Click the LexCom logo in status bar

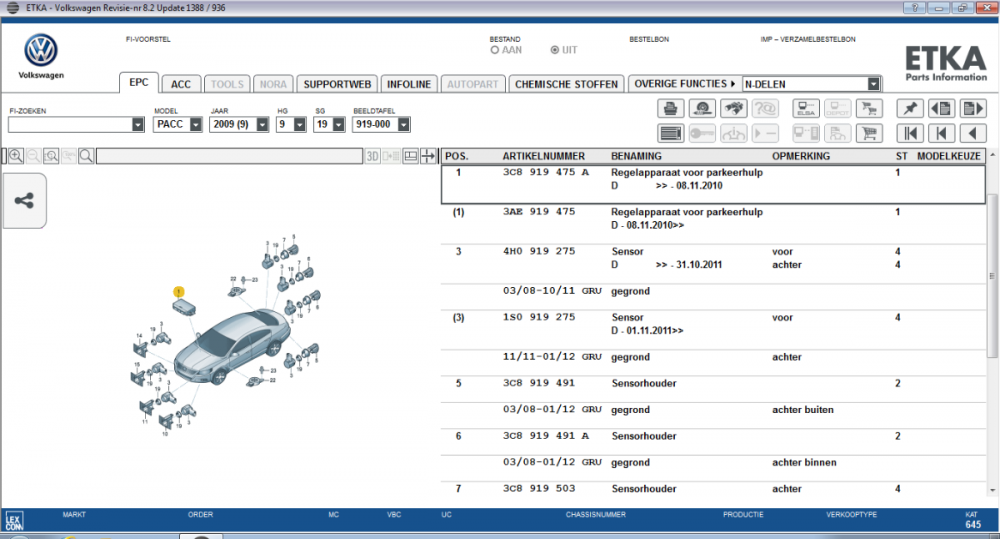[x=14, y=521]
